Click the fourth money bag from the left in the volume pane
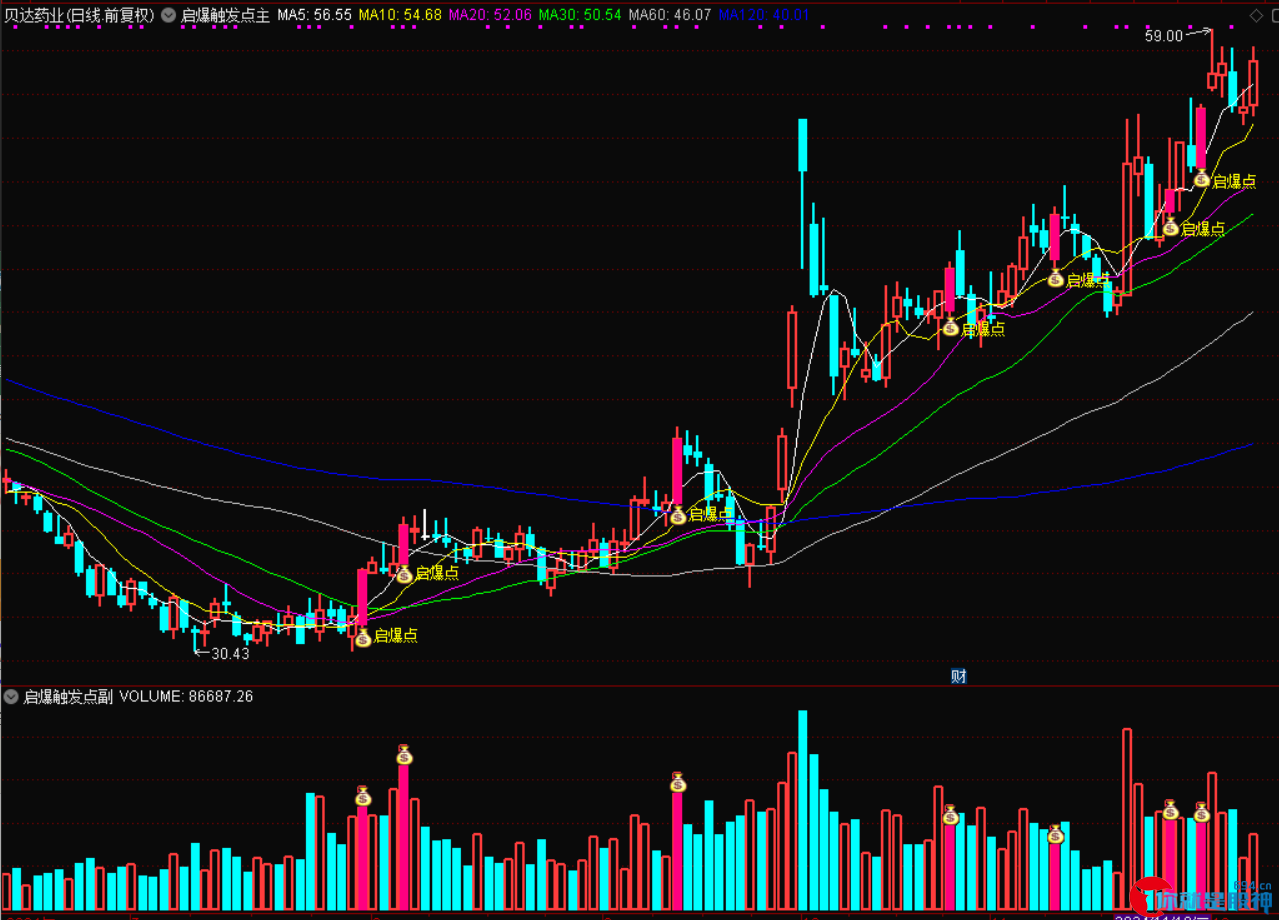The image size is (1279, 920). [950, 815]
